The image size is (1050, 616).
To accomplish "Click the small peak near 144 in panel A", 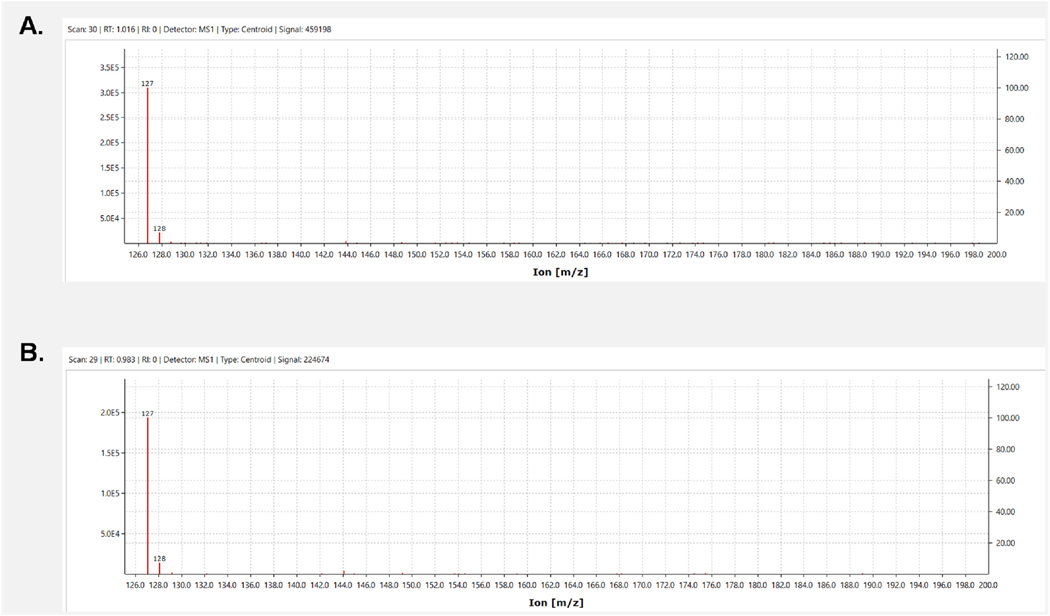I will [x=346, y=242].
